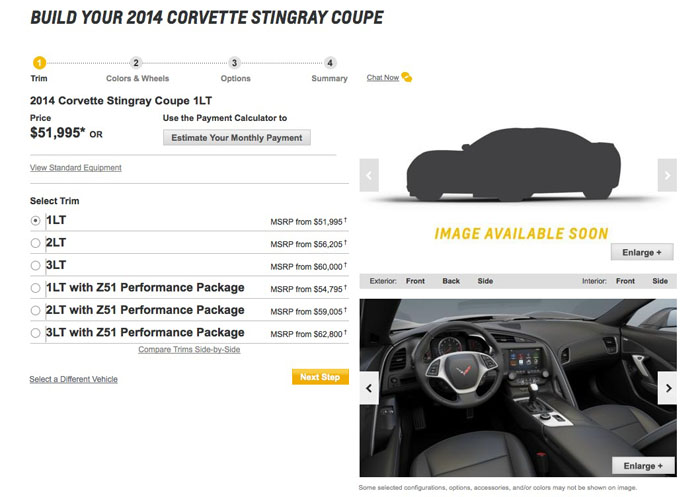Switch to Exterior Front view
Viewport: 700px width, 497px height.
415,281
